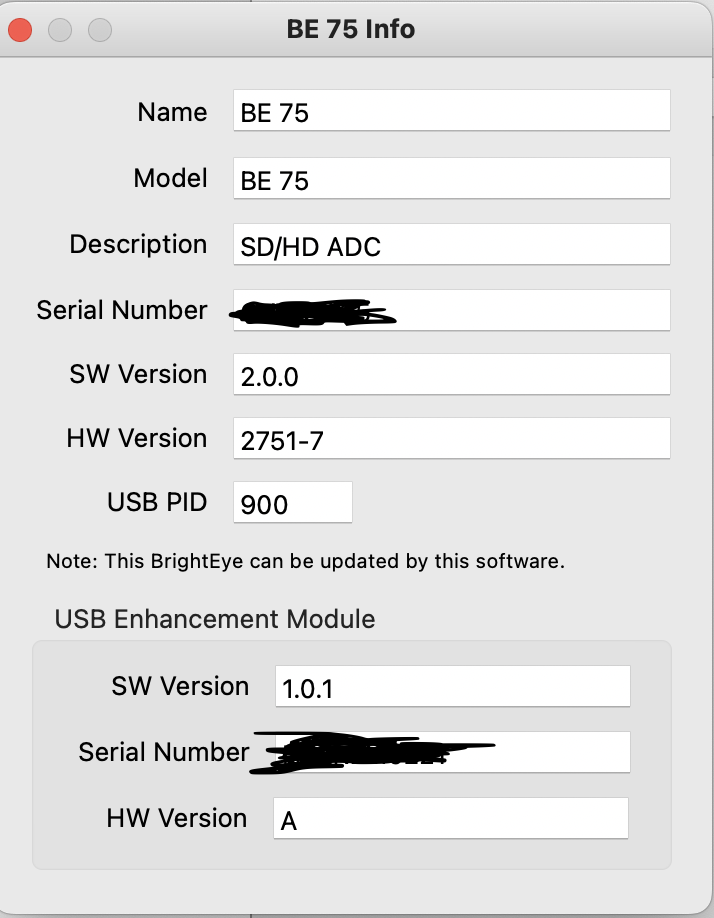Select the HW Version field showing 2751-7
714x918 pixels.
[451, 439]
